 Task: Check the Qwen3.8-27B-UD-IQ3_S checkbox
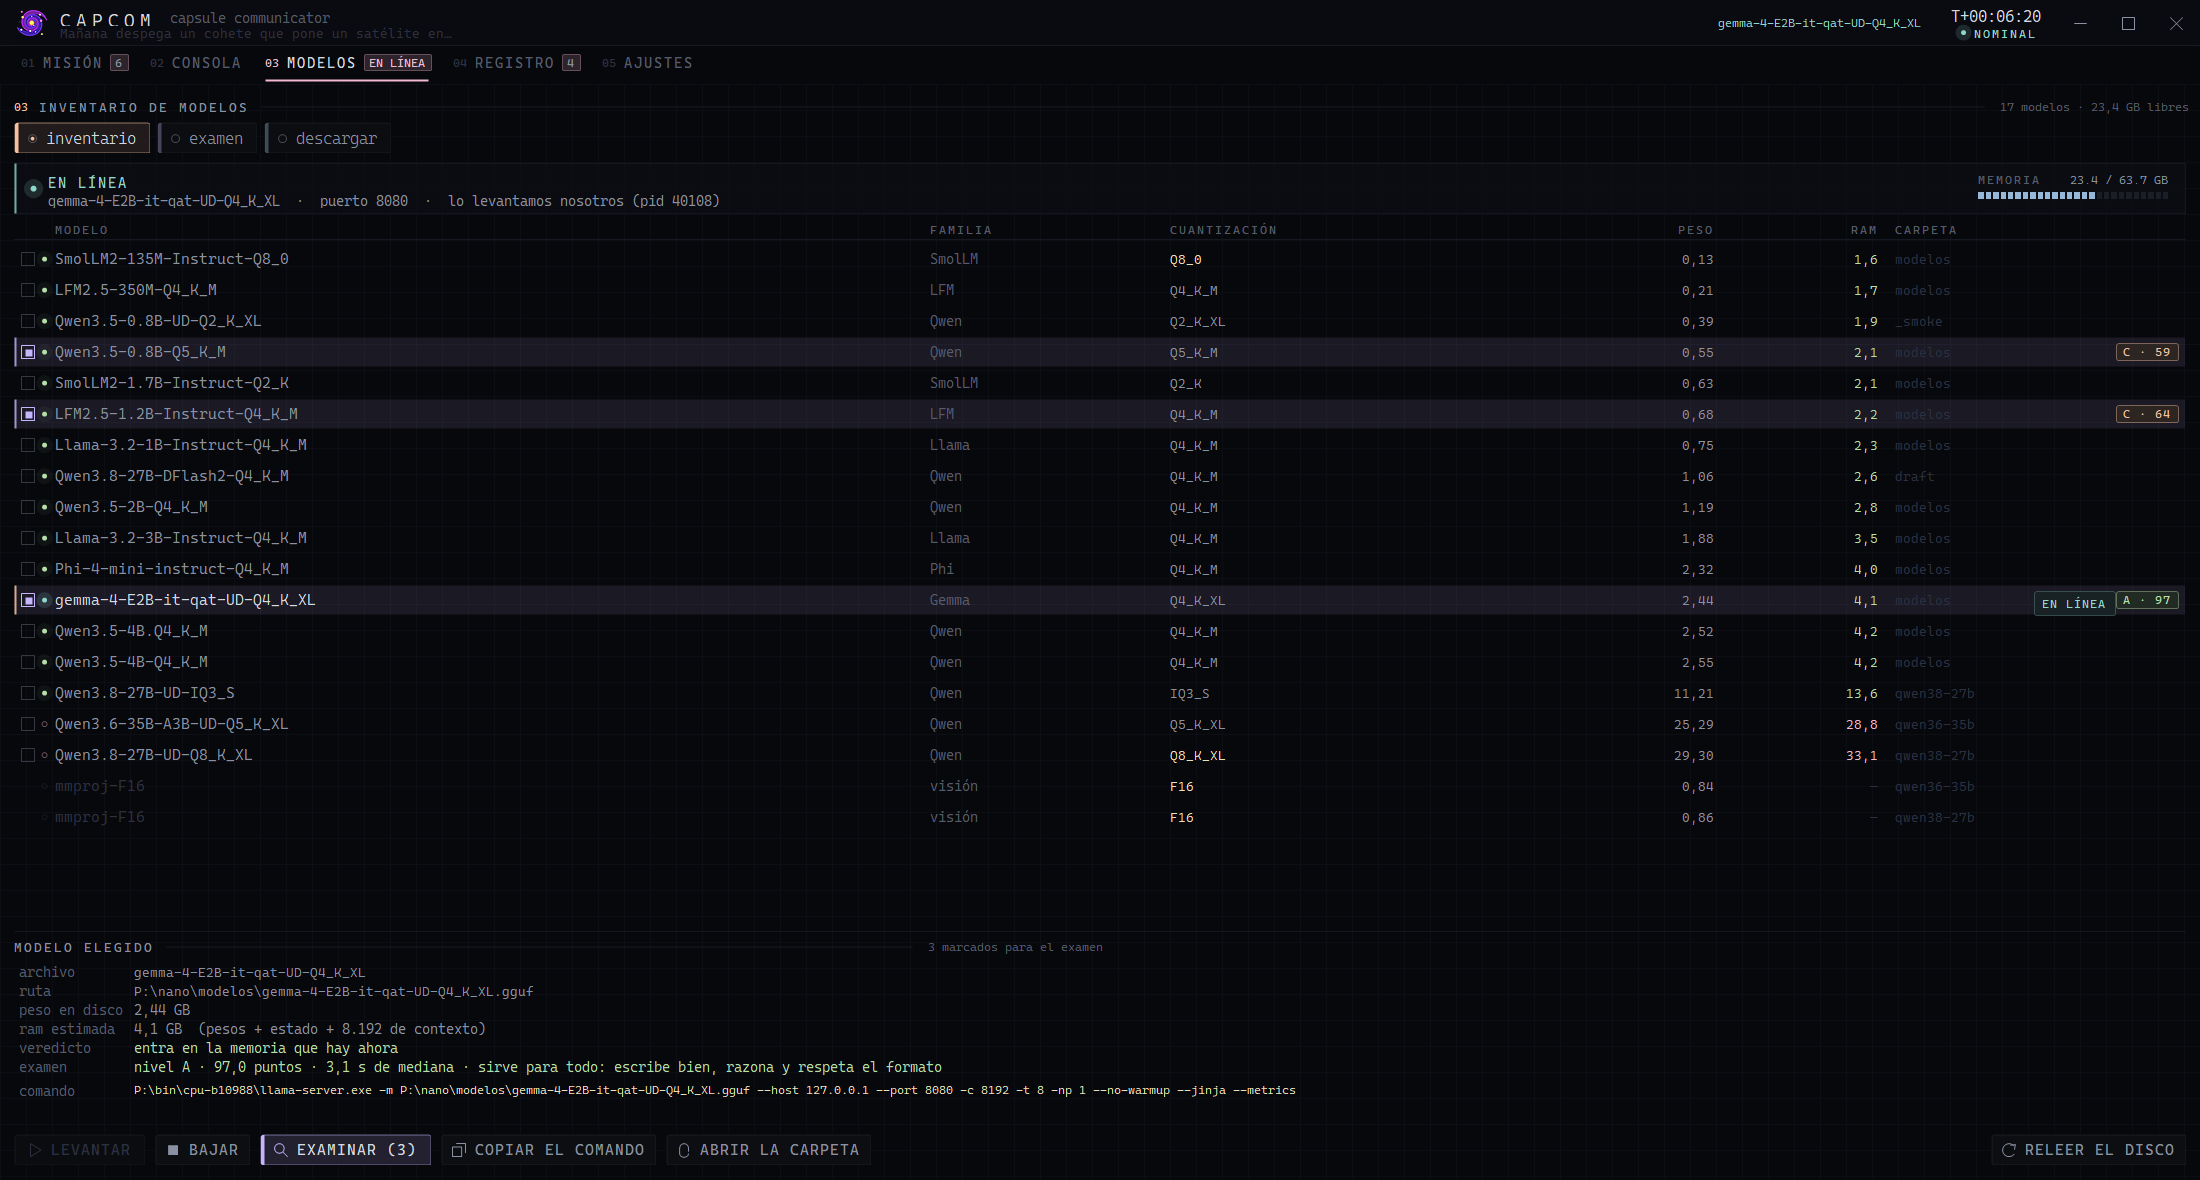[28, 693]
